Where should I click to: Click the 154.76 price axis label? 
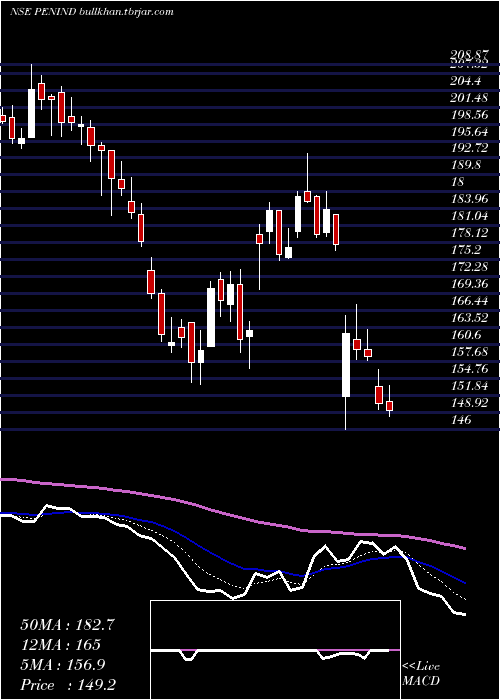469,369
